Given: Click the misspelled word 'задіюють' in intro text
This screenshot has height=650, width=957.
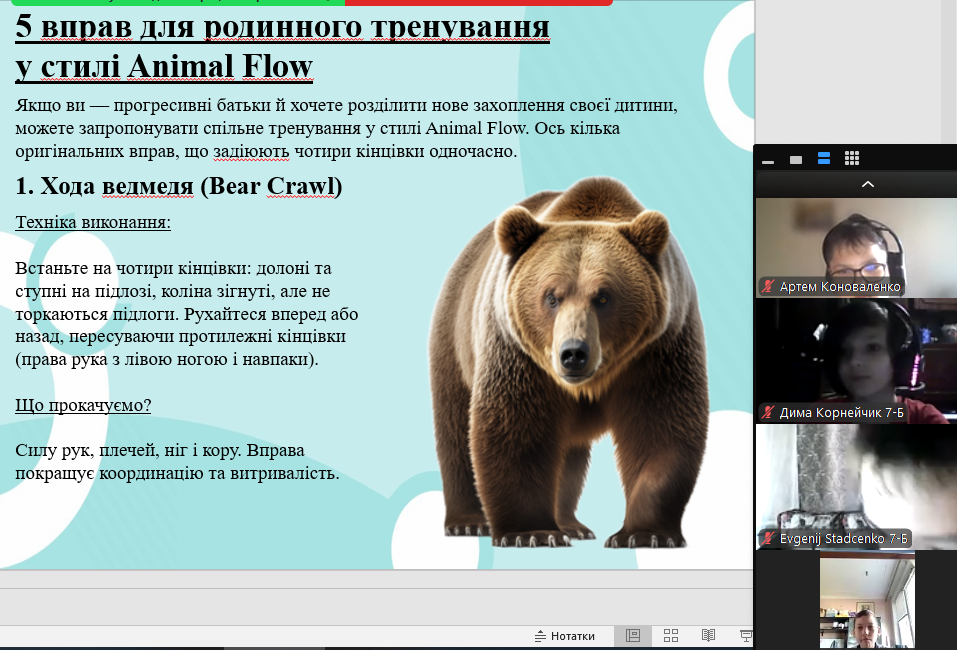Looking at the screenshot, I should (x=251, y=151).
